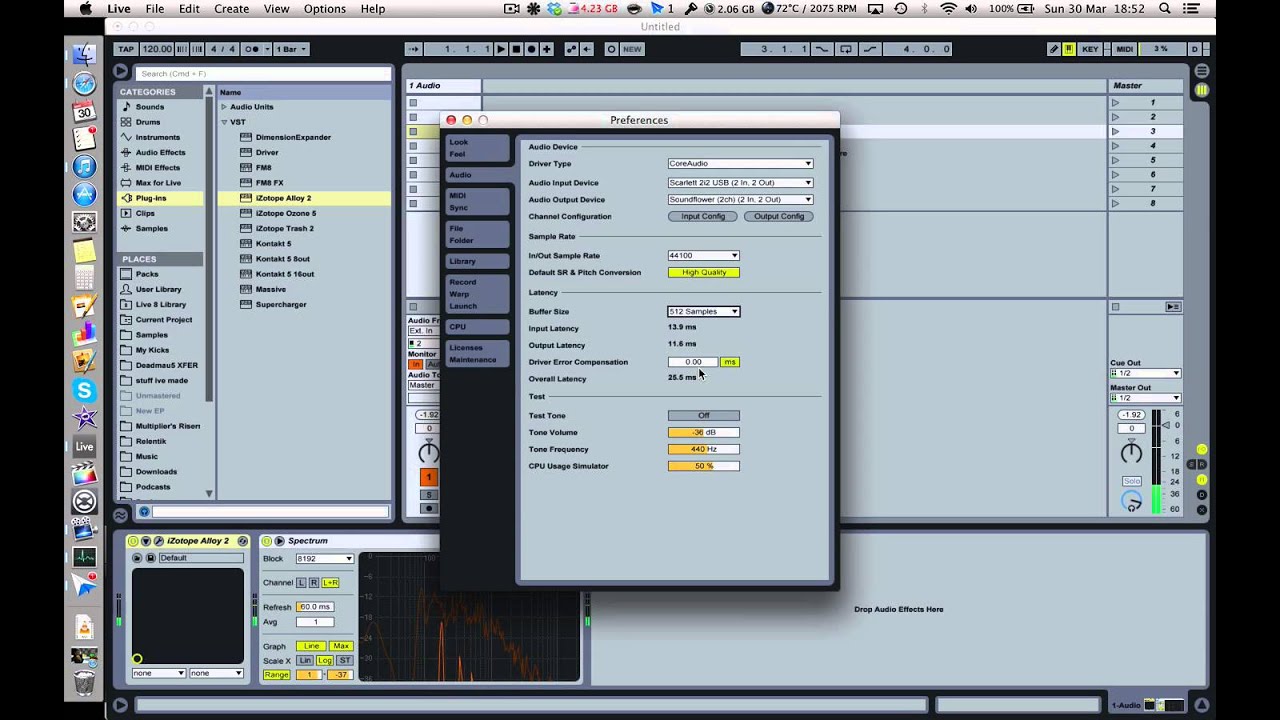This screenshot has width=1280, height=720.
Task: Open Audio Input Device dropdown
Action: pos(740,182)
